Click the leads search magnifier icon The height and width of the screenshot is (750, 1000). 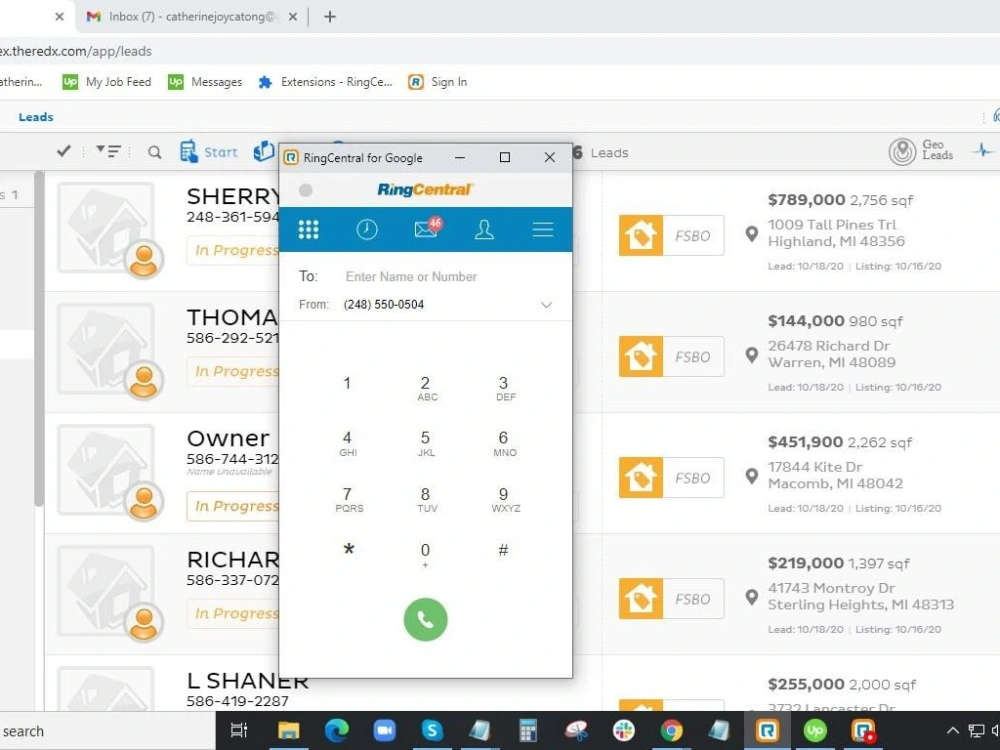[154, 152]
